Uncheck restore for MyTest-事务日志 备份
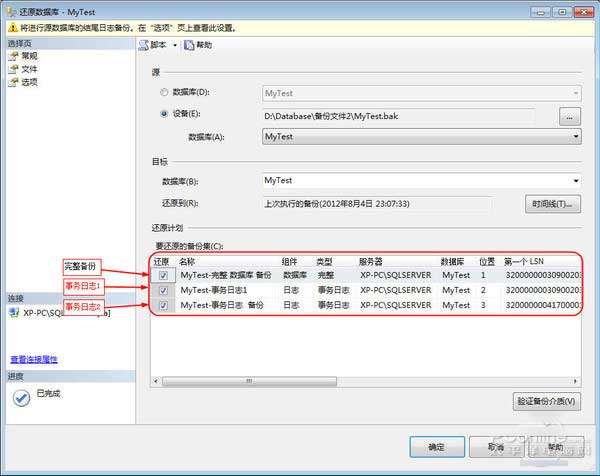Image resolution: width=600 pixels, height=476 pixels. point(163,305)
